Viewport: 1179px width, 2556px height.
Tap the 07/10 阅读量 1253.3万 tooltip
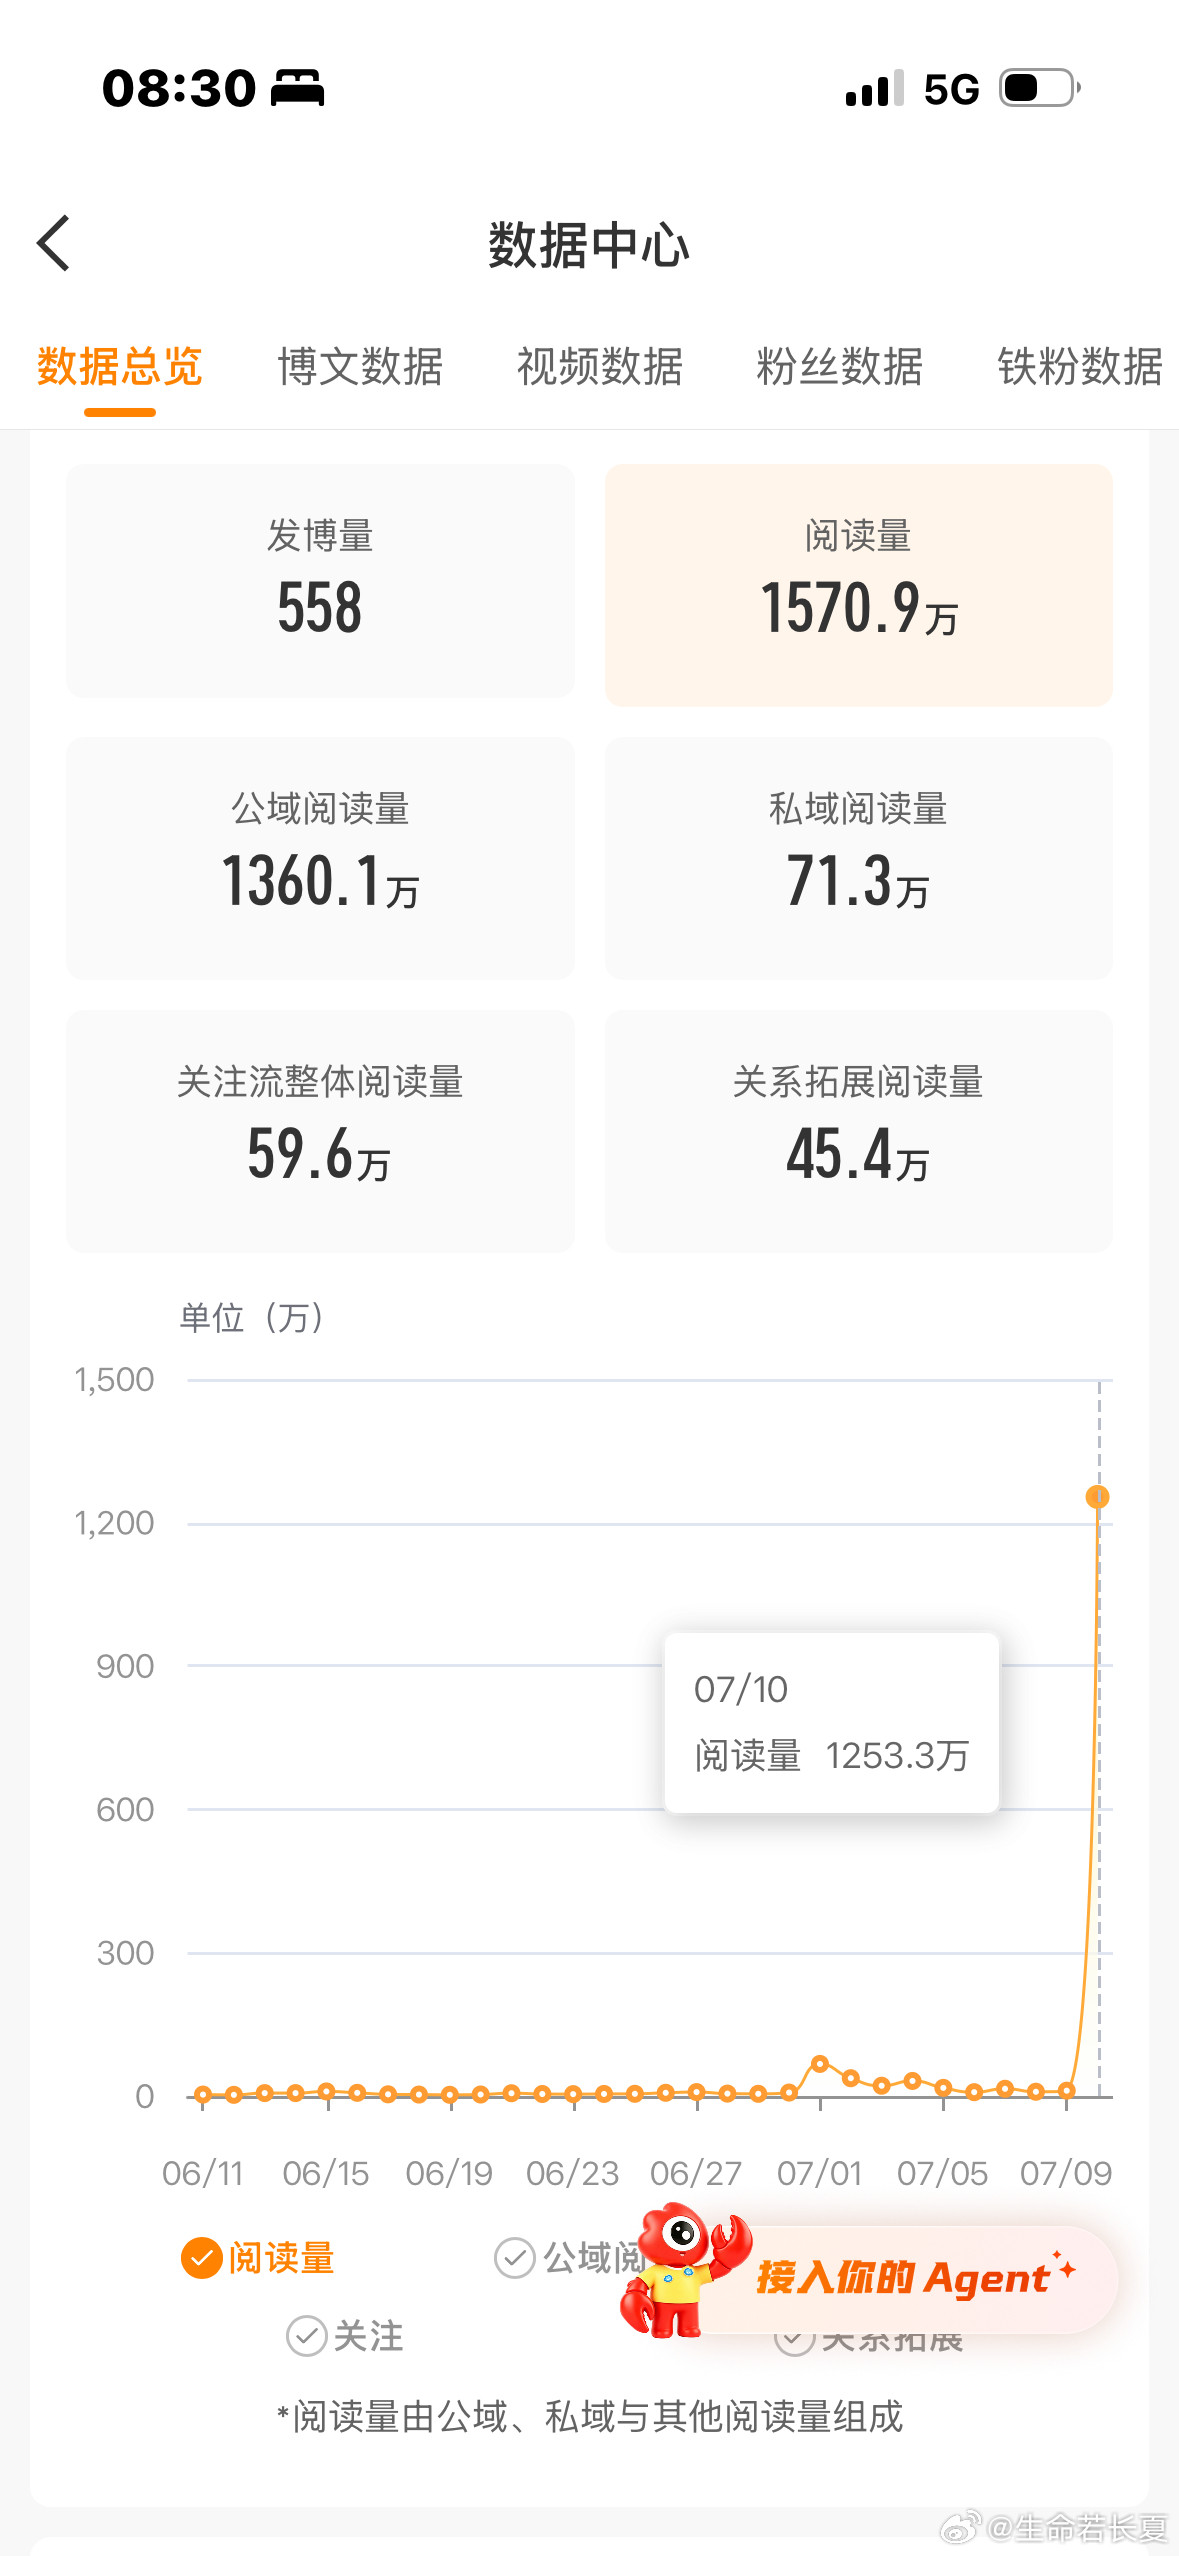[x=832, y=1722]
